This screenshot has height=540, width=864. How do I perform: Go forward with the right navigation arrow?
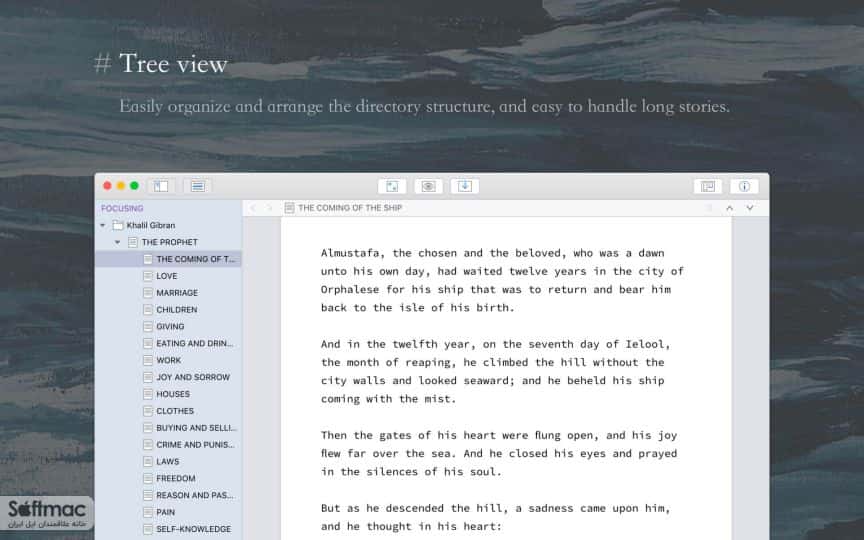pyautogui.click(x=269, y=208)
